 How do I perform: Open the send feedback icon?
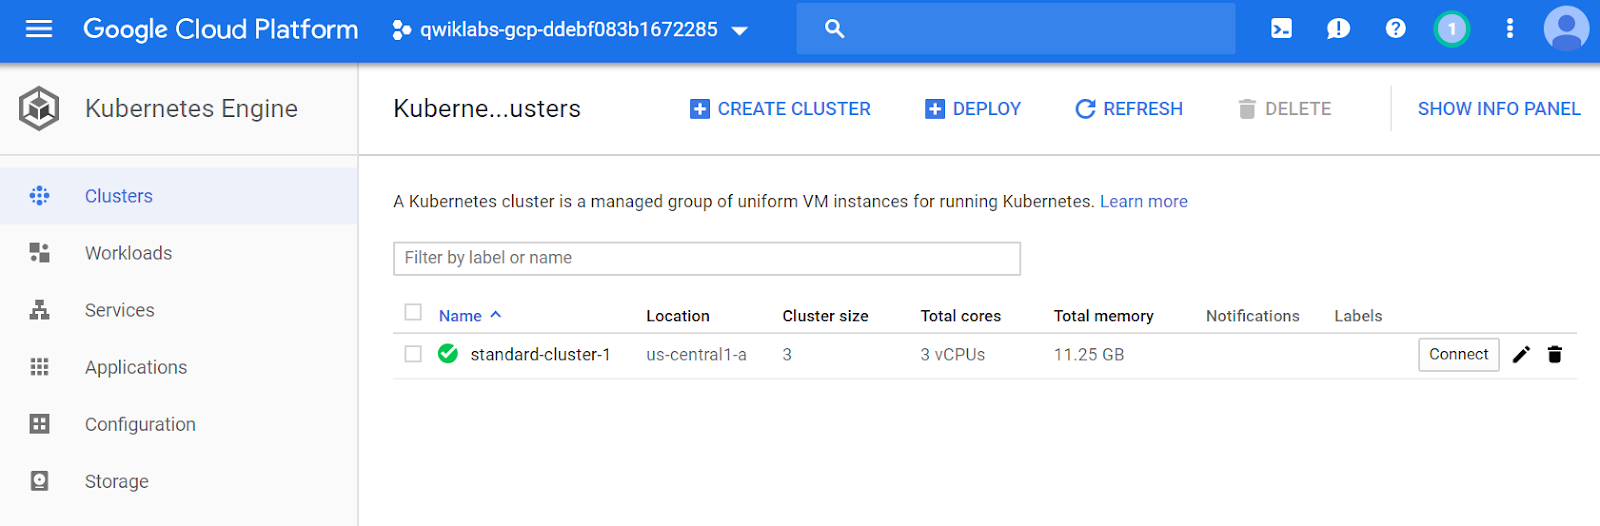pyautogui.click(x=1338, y=29)
